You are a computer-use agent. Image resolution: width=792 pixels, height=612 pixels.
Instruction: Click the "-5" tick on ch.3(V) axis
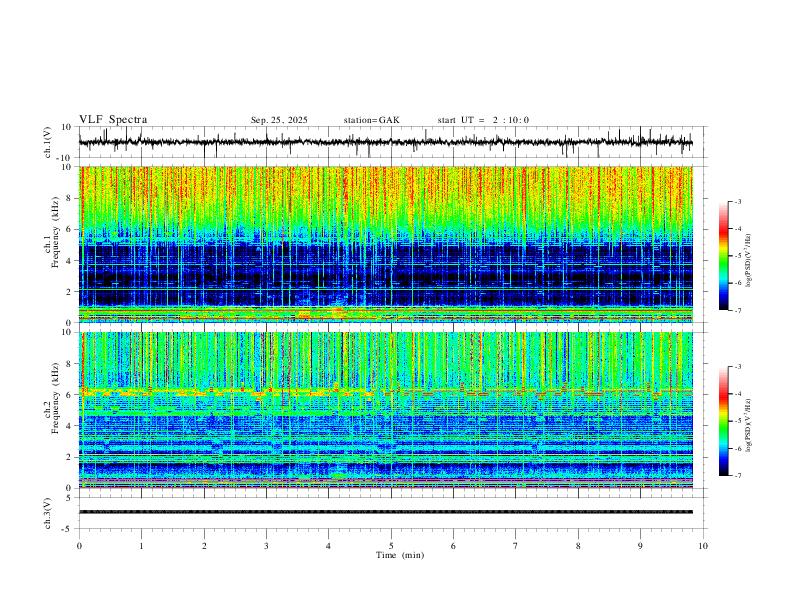coord(68,529)
